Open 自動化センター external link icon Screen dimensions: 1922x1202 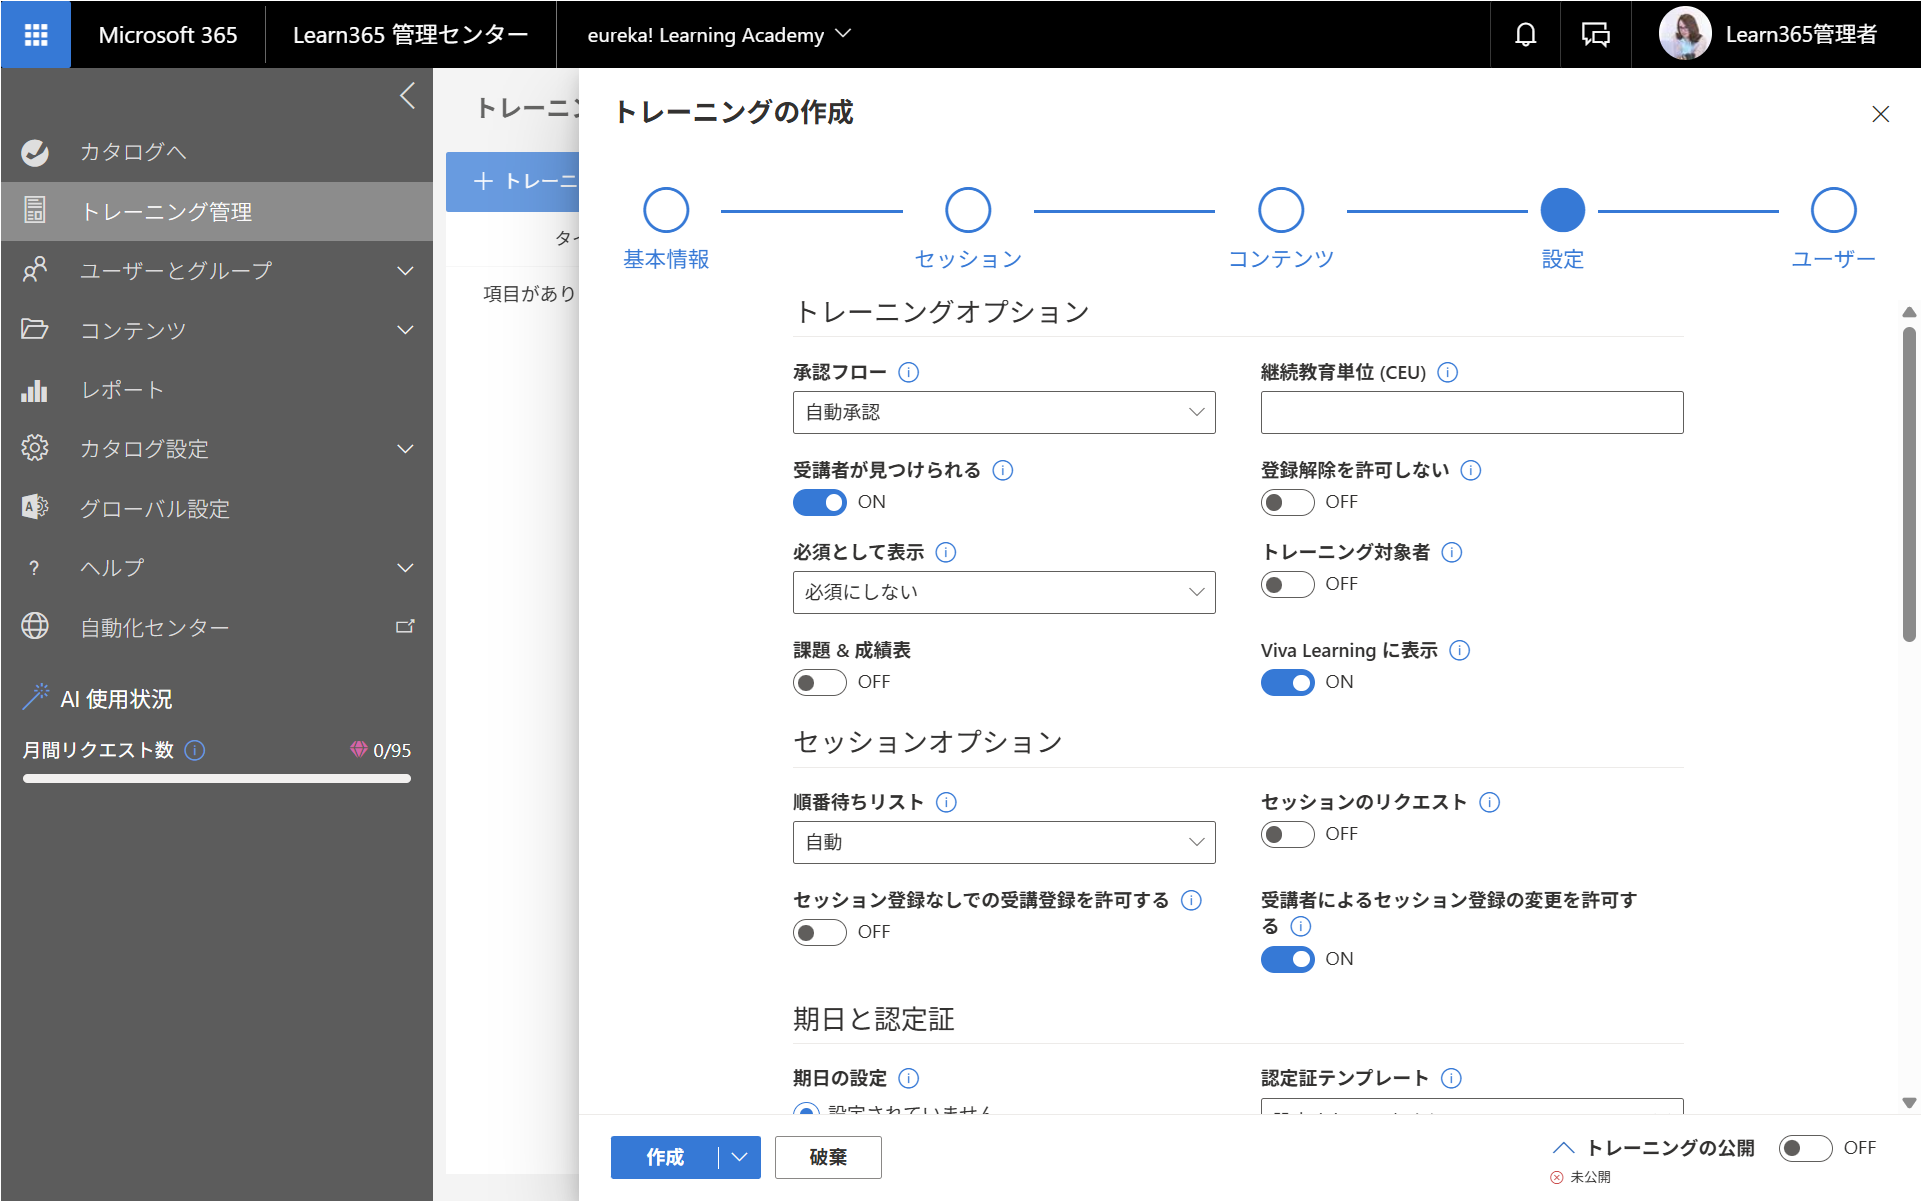(405, 627)
